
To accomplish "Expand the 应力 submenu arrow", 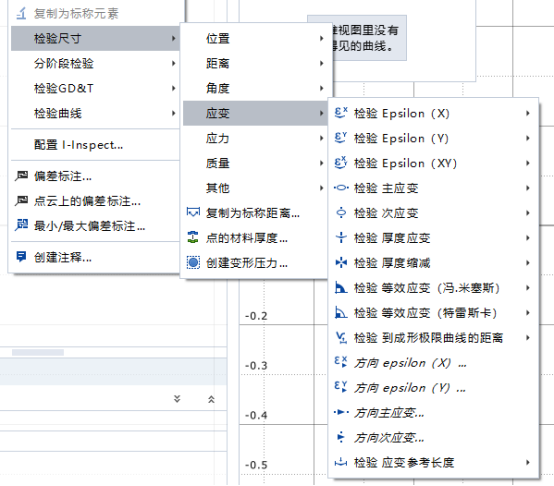I will click(x=322, y=138).
